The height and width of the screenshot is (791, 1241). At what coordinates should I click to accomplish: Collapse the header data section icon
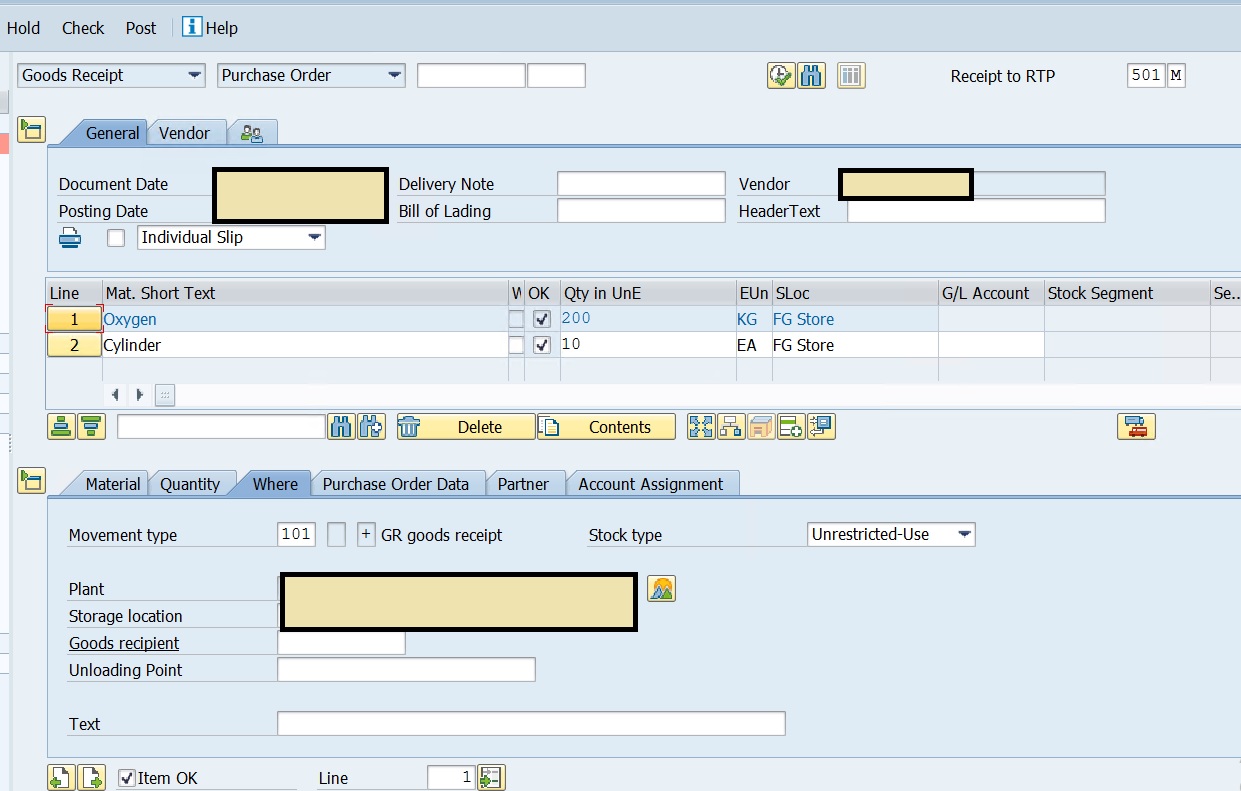tap(32, 129)
